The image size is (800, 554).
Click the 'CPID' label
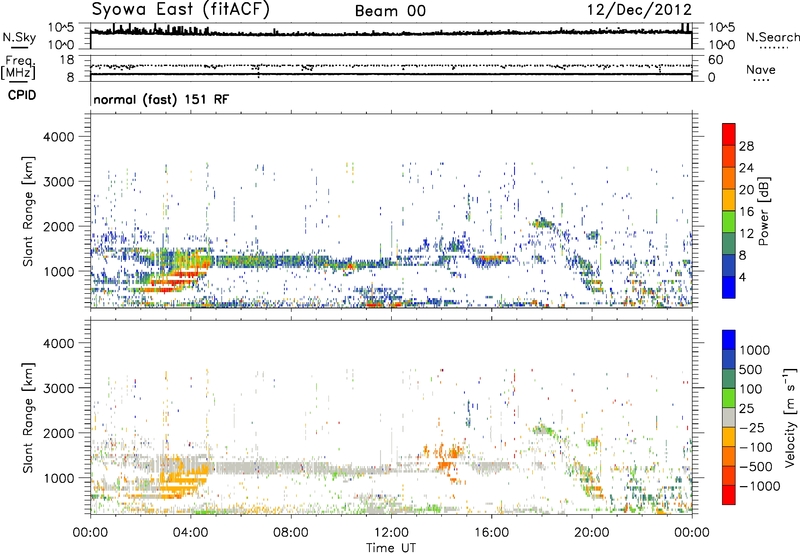22,95
